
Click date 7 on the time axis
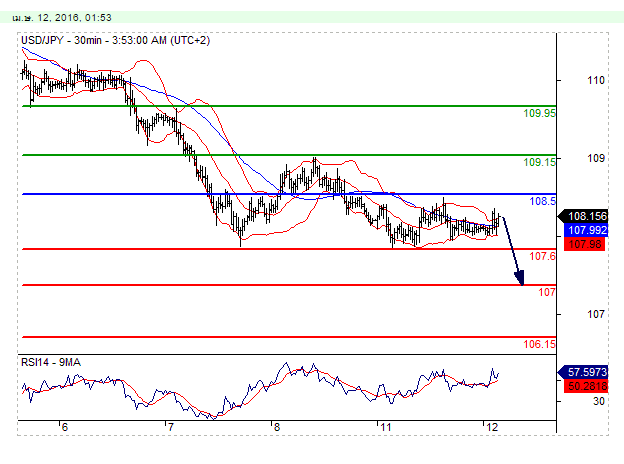(x=170, y=427)
